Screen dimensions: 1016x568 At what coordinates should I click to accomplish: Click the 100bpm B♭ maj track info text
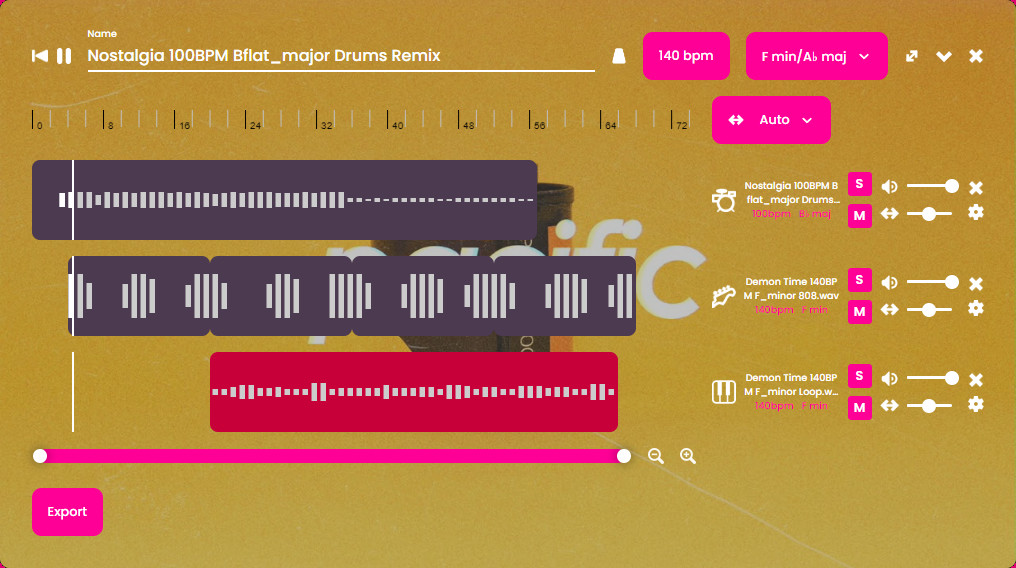[791, 214]
